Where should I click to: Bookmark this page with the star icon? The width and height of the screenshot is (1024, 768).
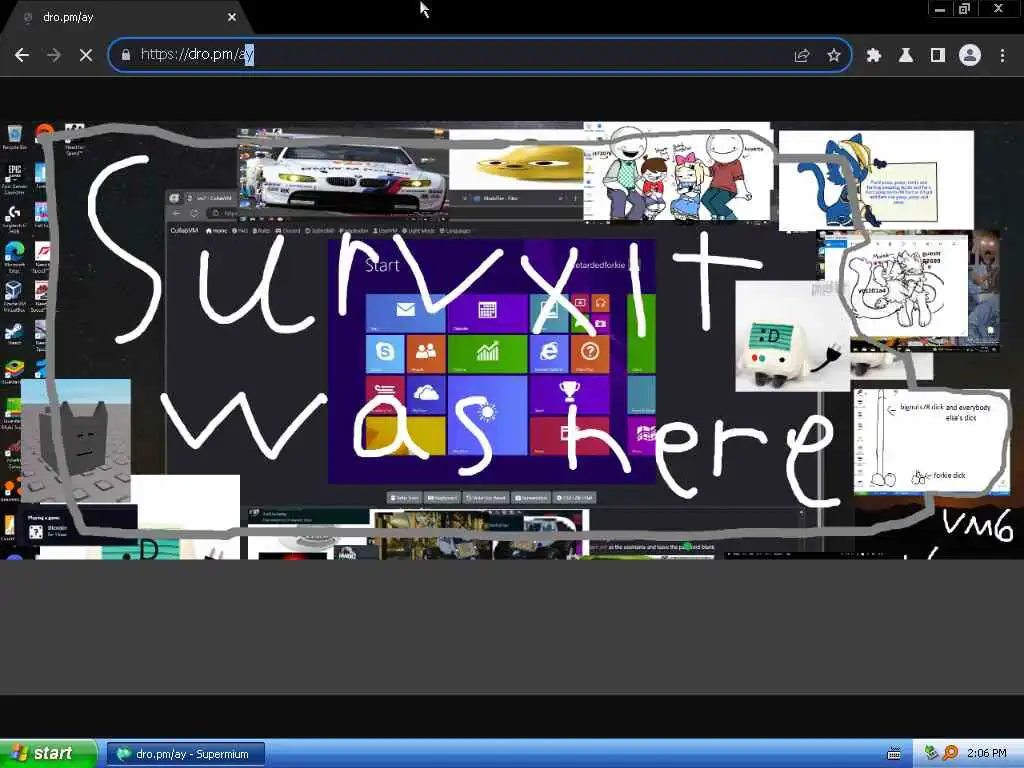point(834,56)
